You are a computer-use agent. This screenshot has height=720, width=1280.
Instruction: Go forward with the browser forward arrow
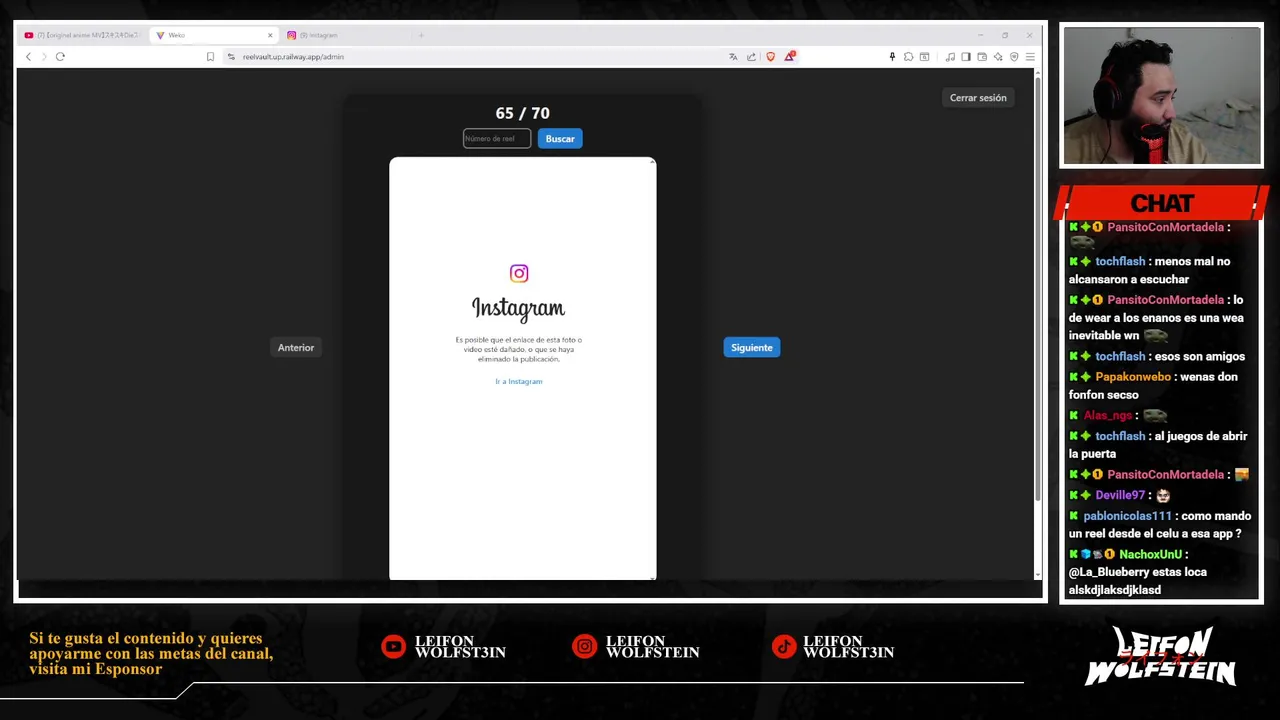click(43, 57)
